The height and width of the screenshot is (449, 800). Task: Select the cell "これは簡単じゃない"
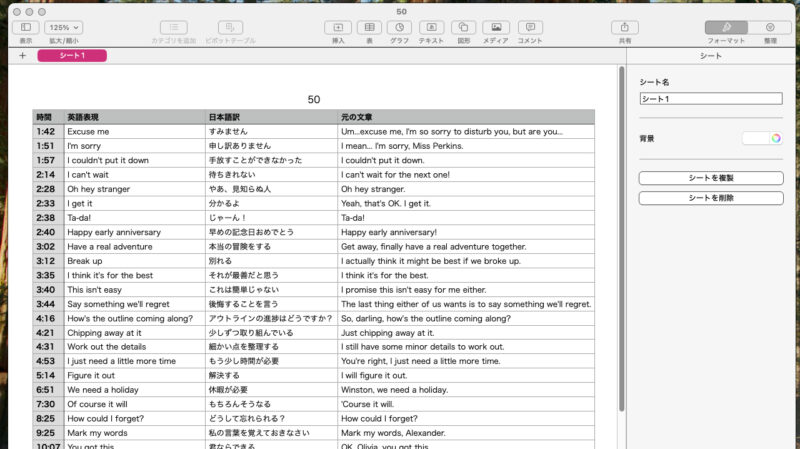click(271, 289)
